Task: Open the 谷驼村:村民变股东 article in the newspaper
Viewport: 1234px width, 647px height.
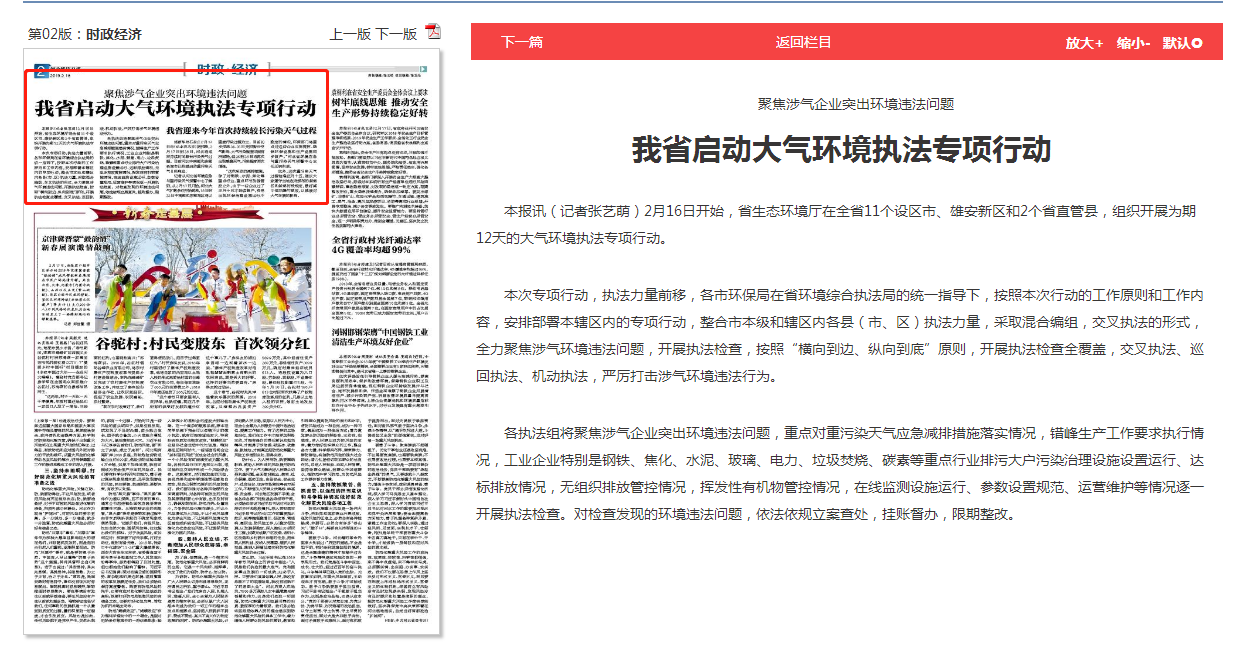Action: pos(190,340)
